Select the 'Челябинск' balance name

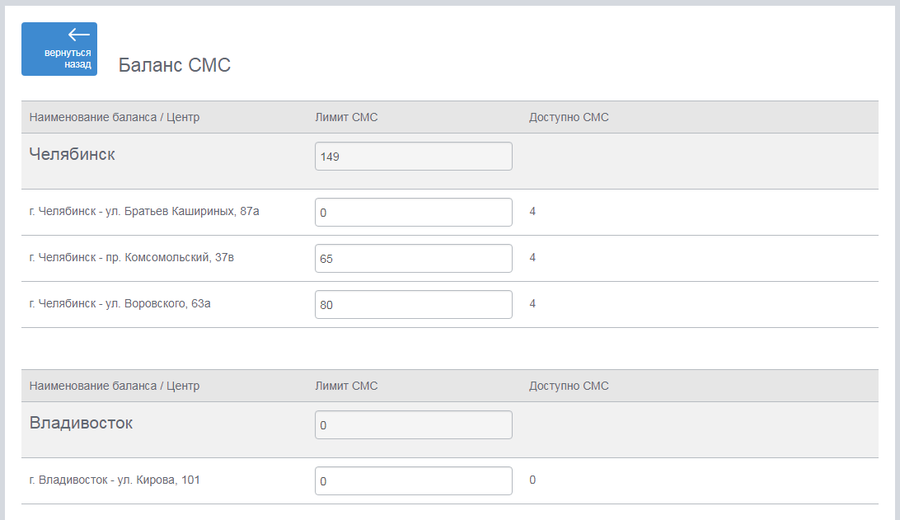[x=72, y=154]
